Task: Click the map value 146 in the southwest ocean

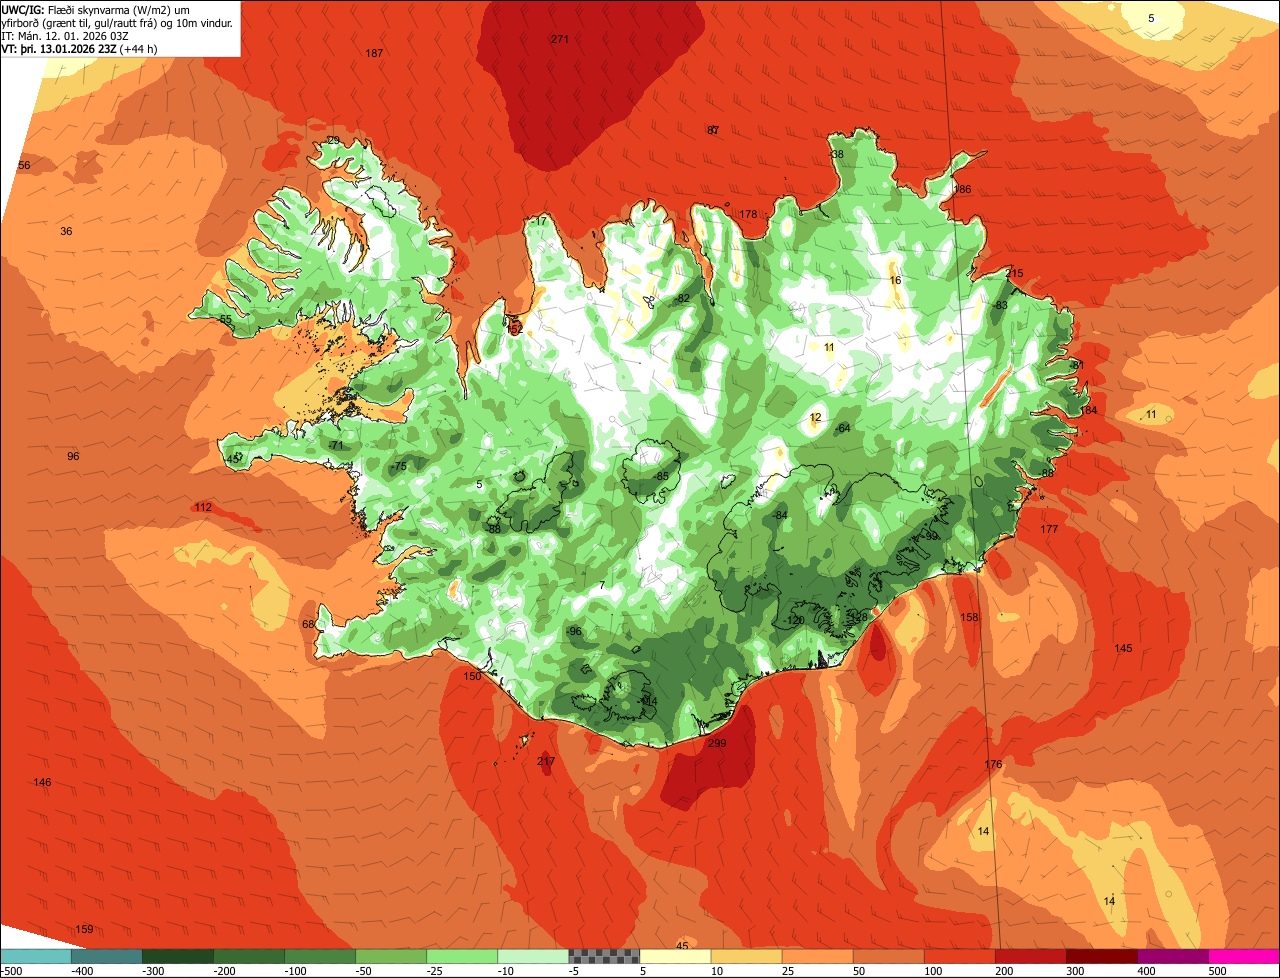Action: coord(42,782)
